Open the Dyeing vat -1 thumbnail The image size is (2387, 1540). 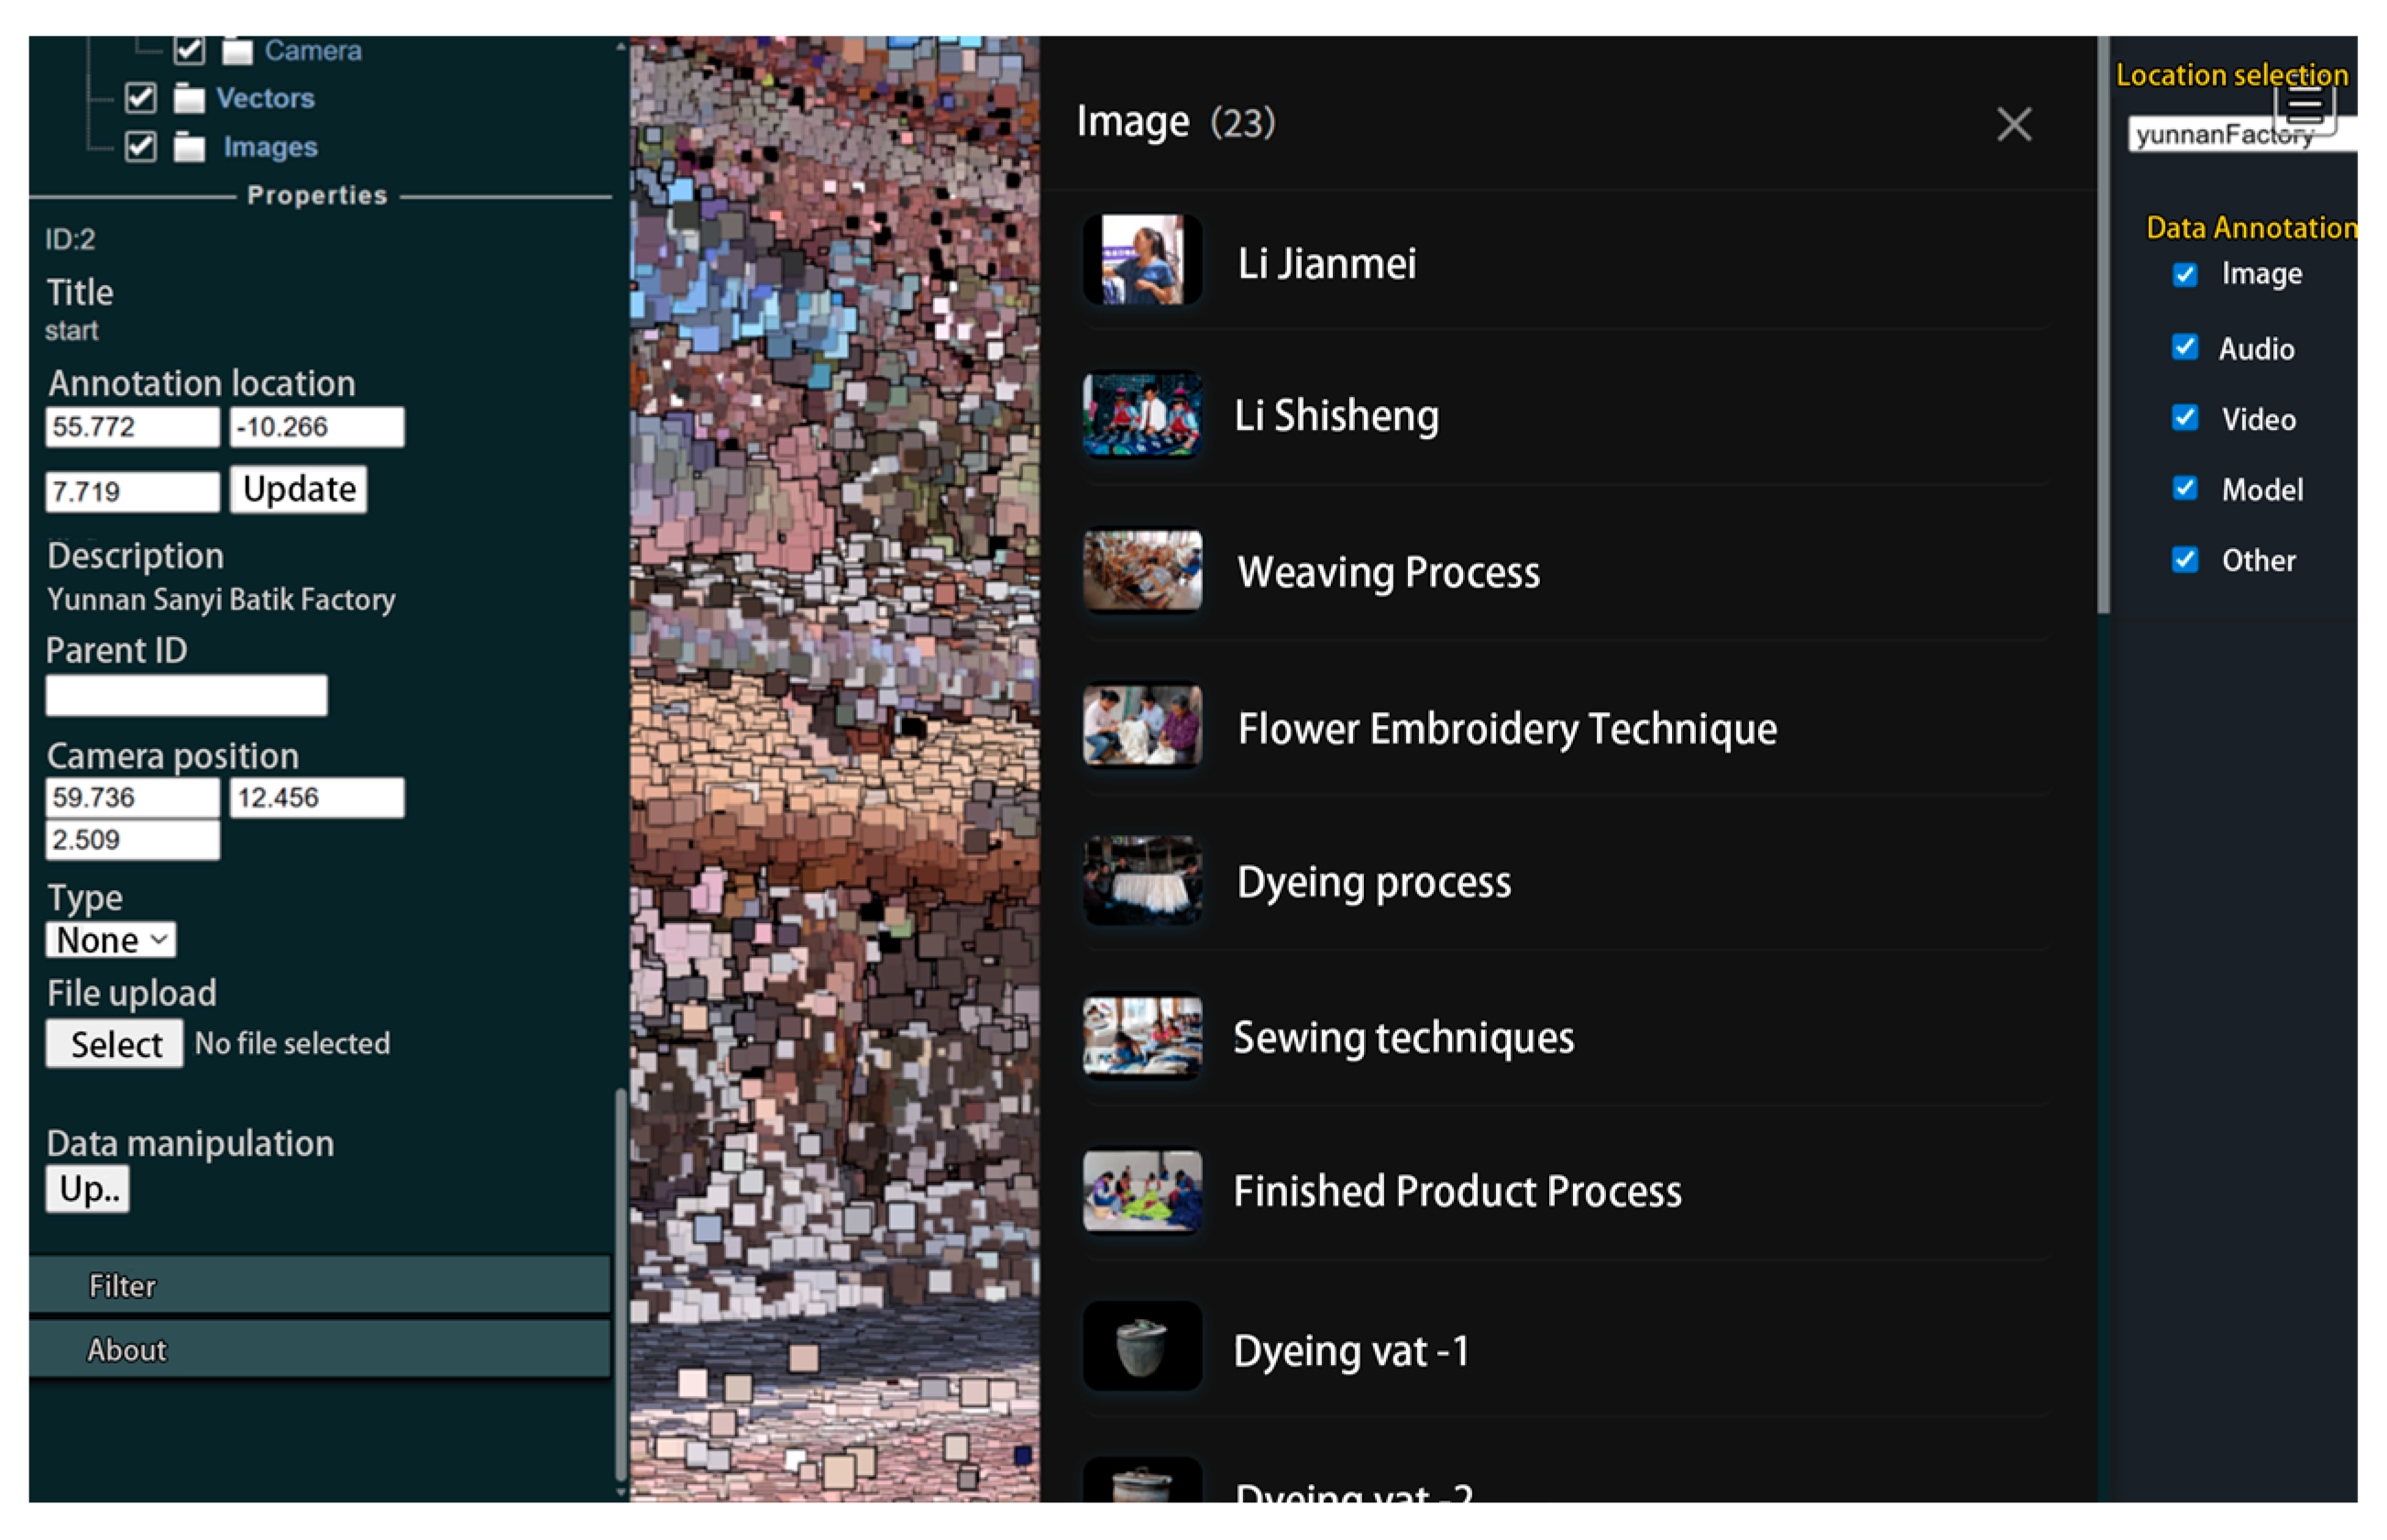(1141, 1345)
